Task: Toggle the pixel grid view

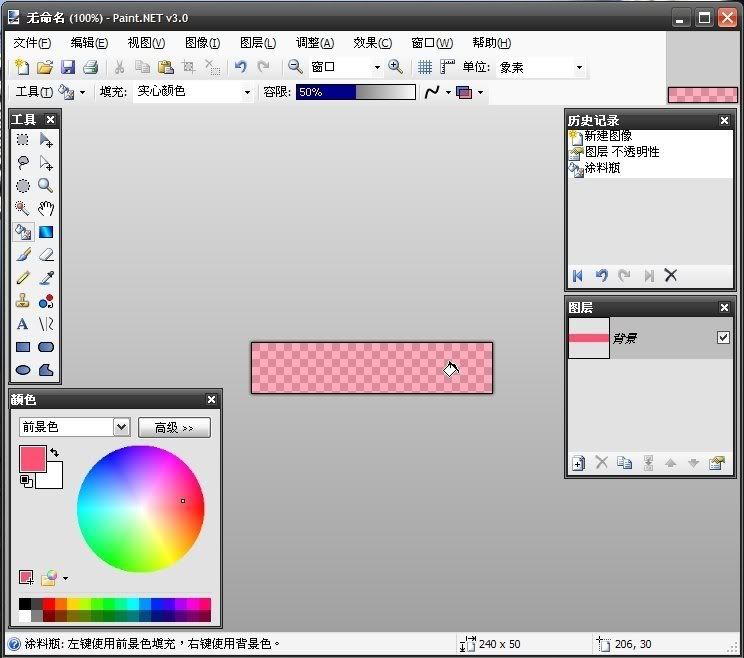Action: coord(425,67)
